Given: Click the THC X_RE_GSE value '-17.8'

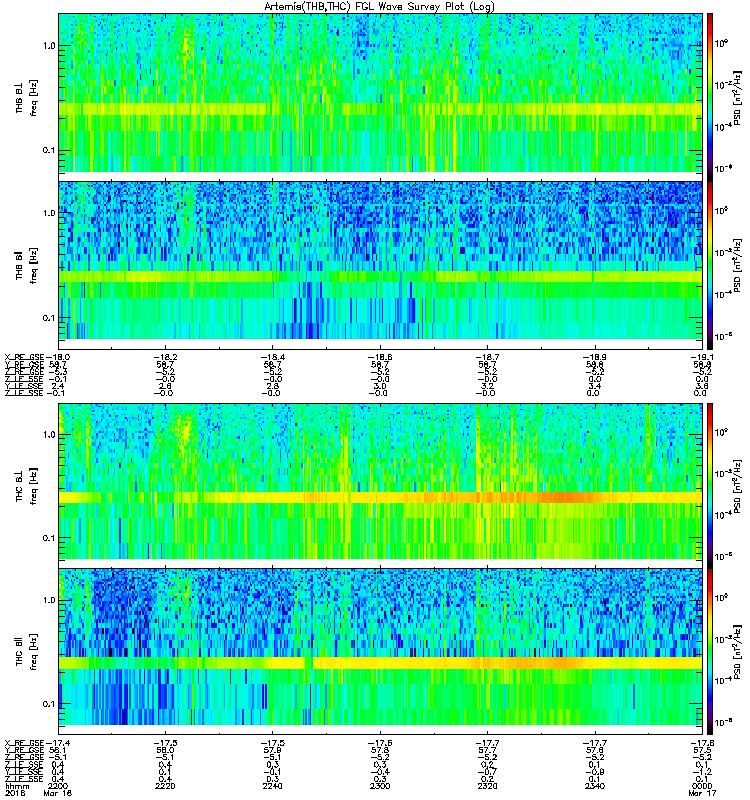Looking at the screenshot, I should [702, 743].
